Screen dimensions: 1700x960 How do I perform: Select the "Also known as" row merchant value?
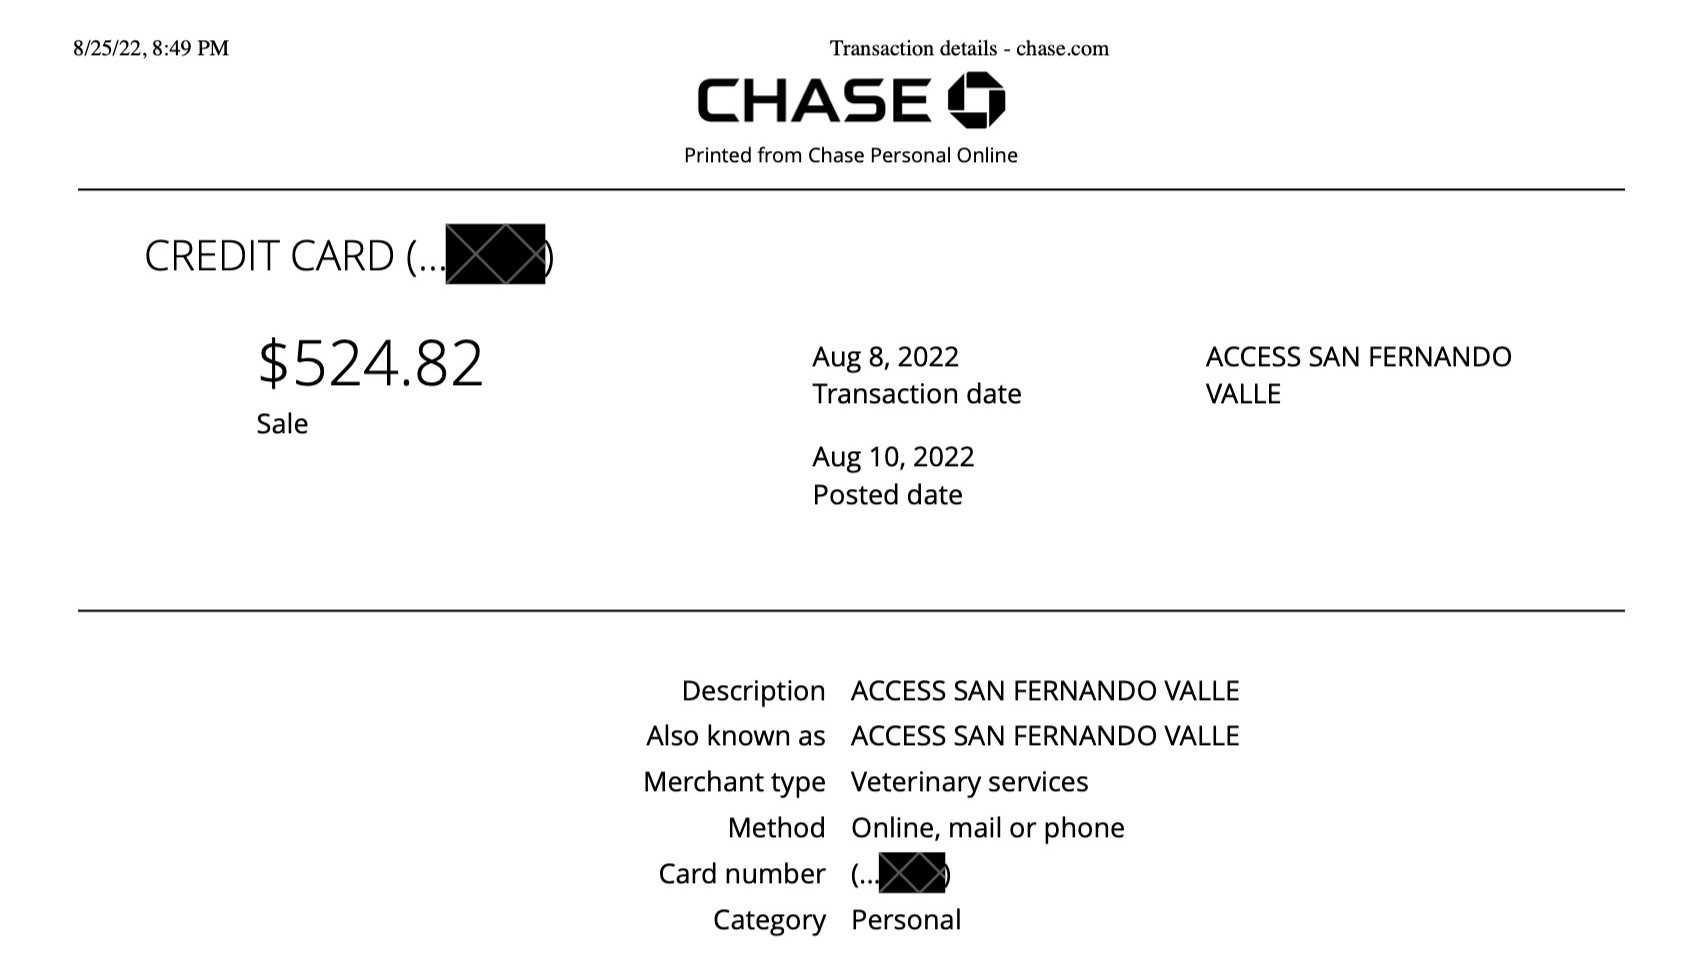pos(1044,736)
